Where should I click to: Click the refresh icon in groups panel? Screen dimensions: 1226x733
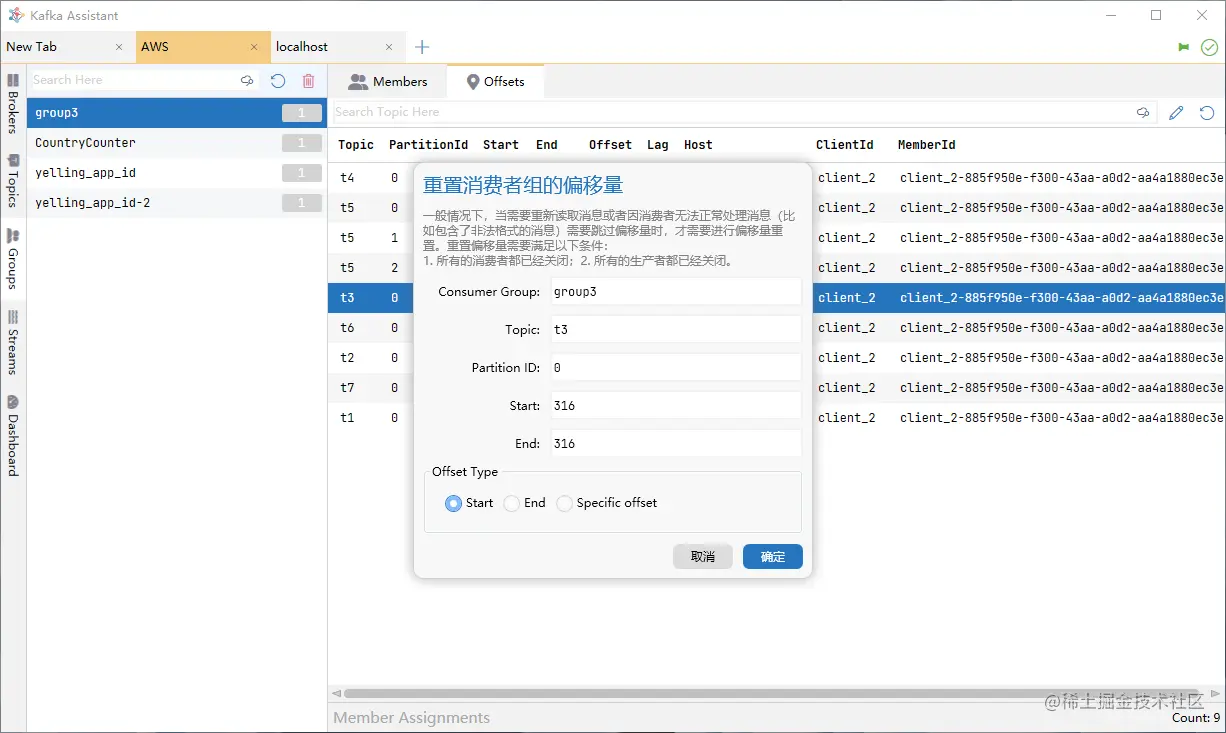click(x=278, y=81)
